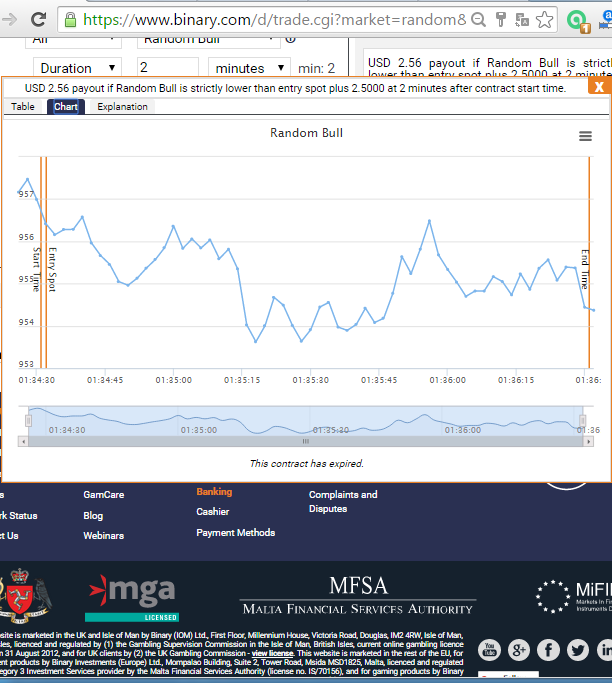Image resolution: width=612 pixels, height=683 pixels.
Task: Open the Random Bull market dropdown
Action: (x=208, y=41)
